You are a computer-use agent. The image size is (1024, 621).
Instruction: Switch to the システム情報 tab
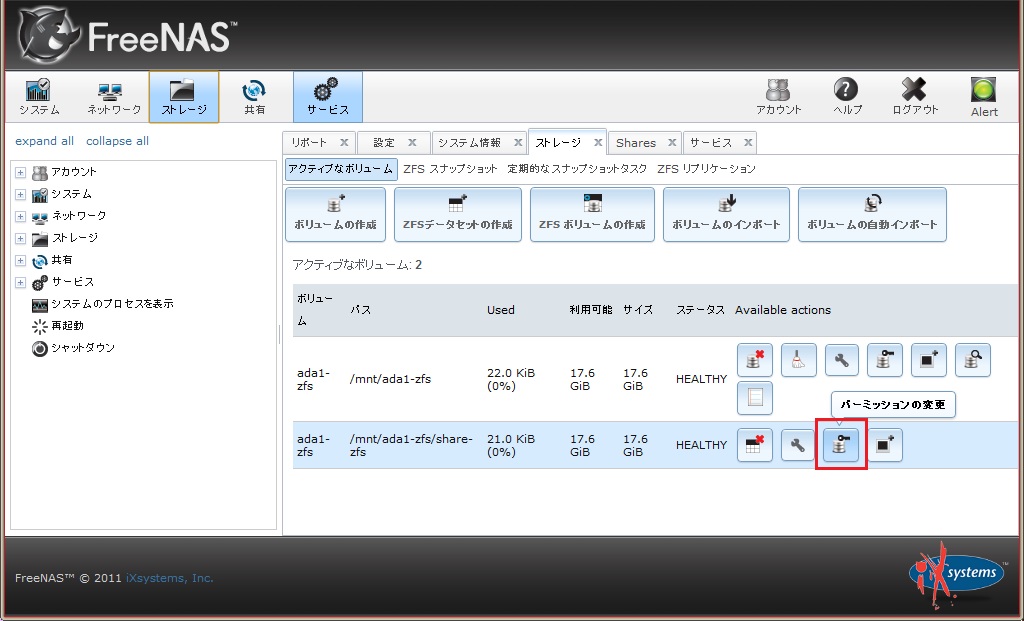click(470, 143)
